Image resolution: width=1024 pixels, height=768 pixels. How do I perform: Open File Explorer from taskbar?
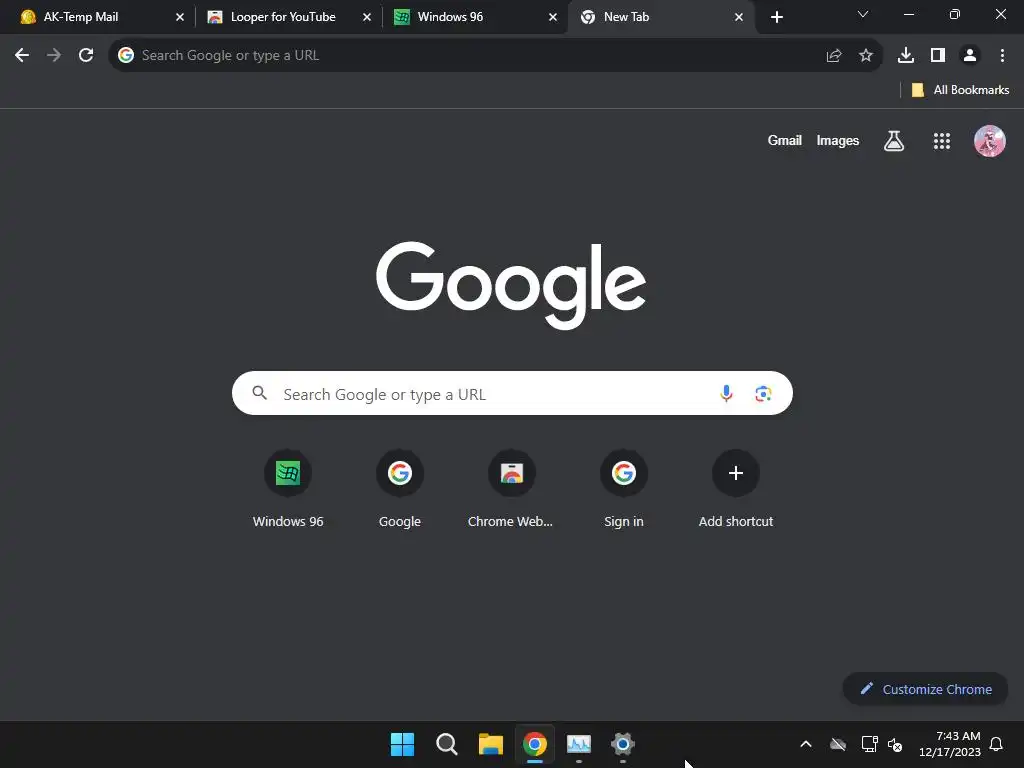(x=490, y=744)
